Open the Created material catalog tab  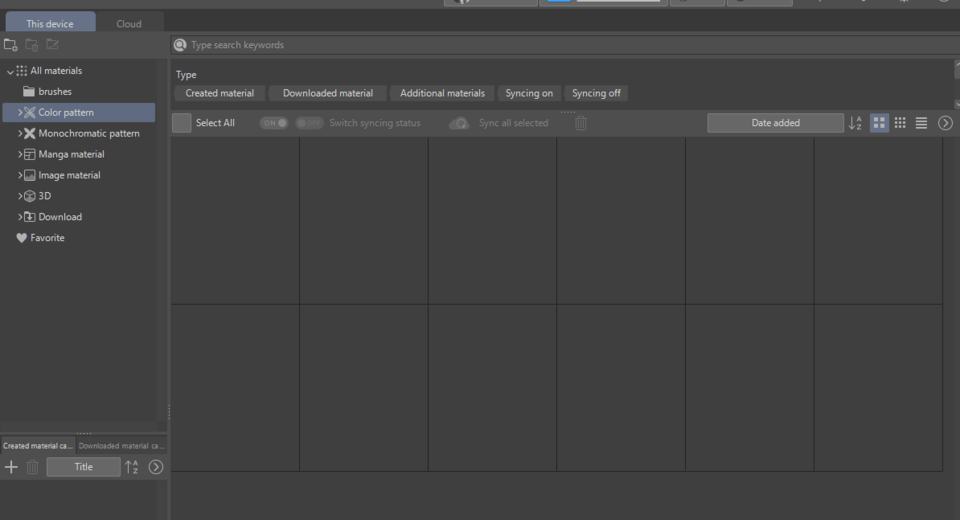click(38, 446)
